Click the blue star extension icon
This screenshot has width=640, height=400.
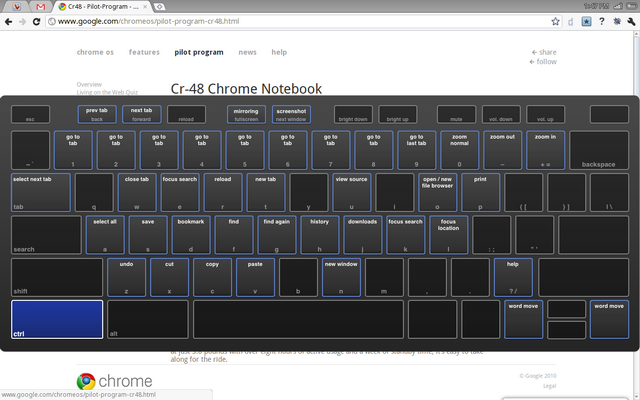pyautogui.click(x=586, y=21)
